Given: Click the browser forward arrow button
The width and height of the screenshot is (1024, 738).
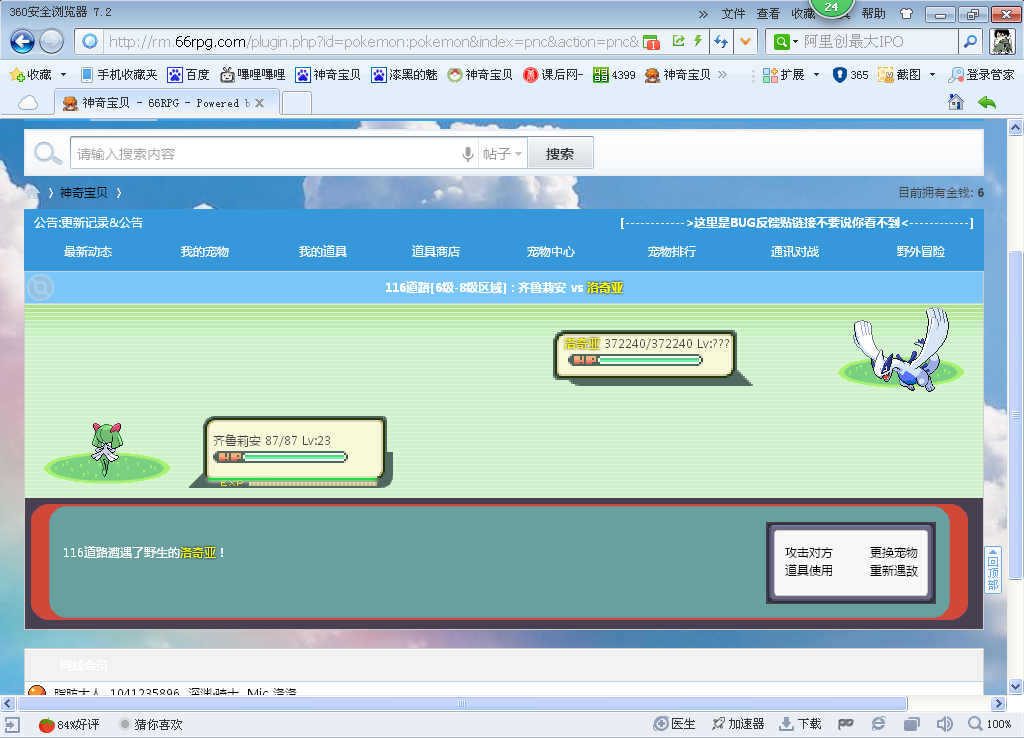Looking at the screenshot, I should pyautogui.click(x=52, y=42).
